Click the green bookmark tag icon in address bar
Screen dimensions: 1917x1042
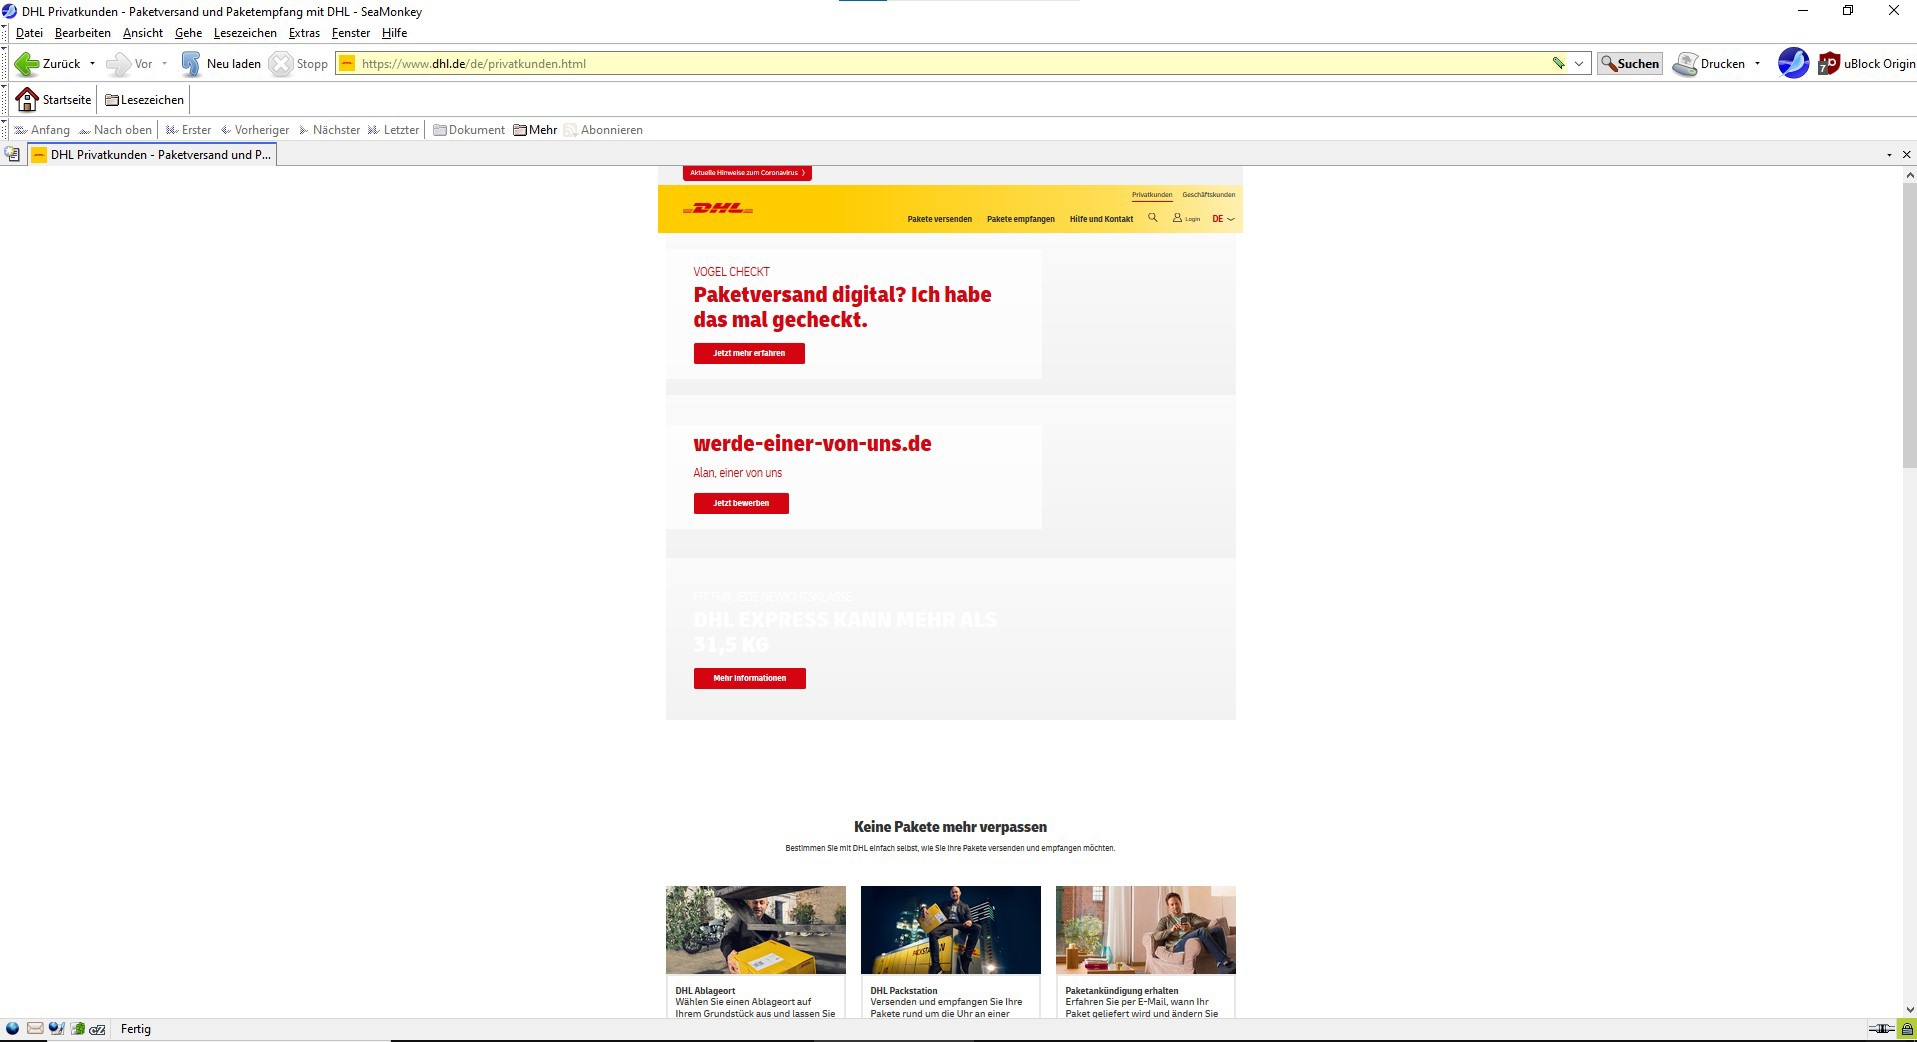click(1558, 64)
